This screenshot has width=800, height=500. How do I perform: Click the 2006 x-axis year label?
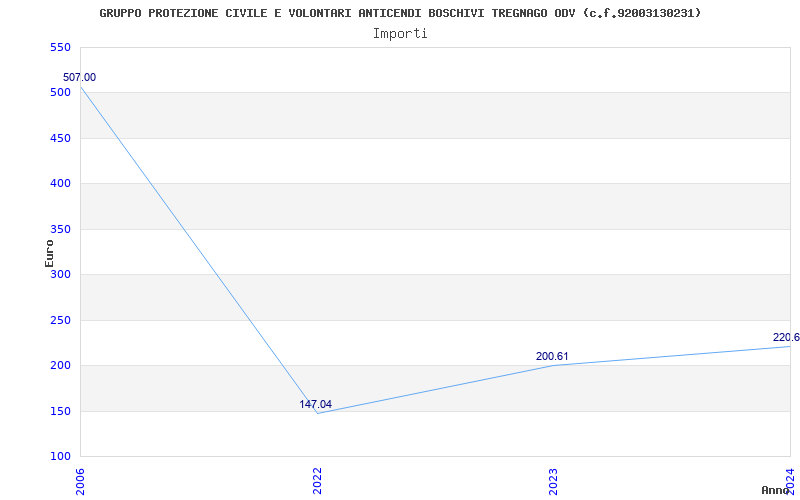80,482
